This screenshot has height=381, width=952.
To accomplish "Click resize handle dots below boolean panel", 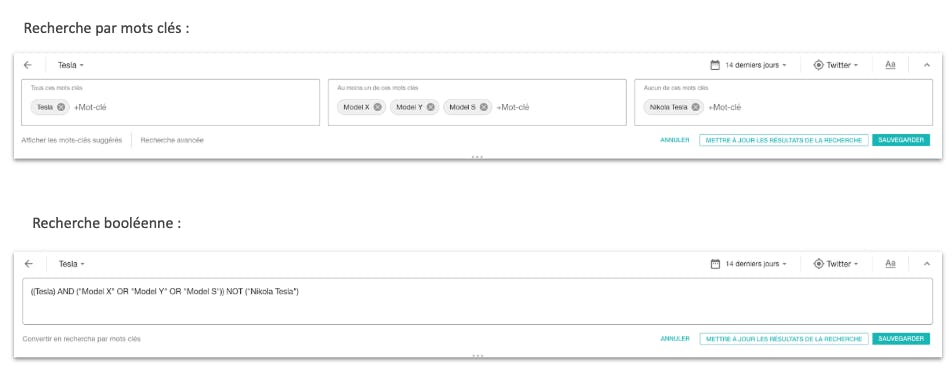I will pos(477,356).
